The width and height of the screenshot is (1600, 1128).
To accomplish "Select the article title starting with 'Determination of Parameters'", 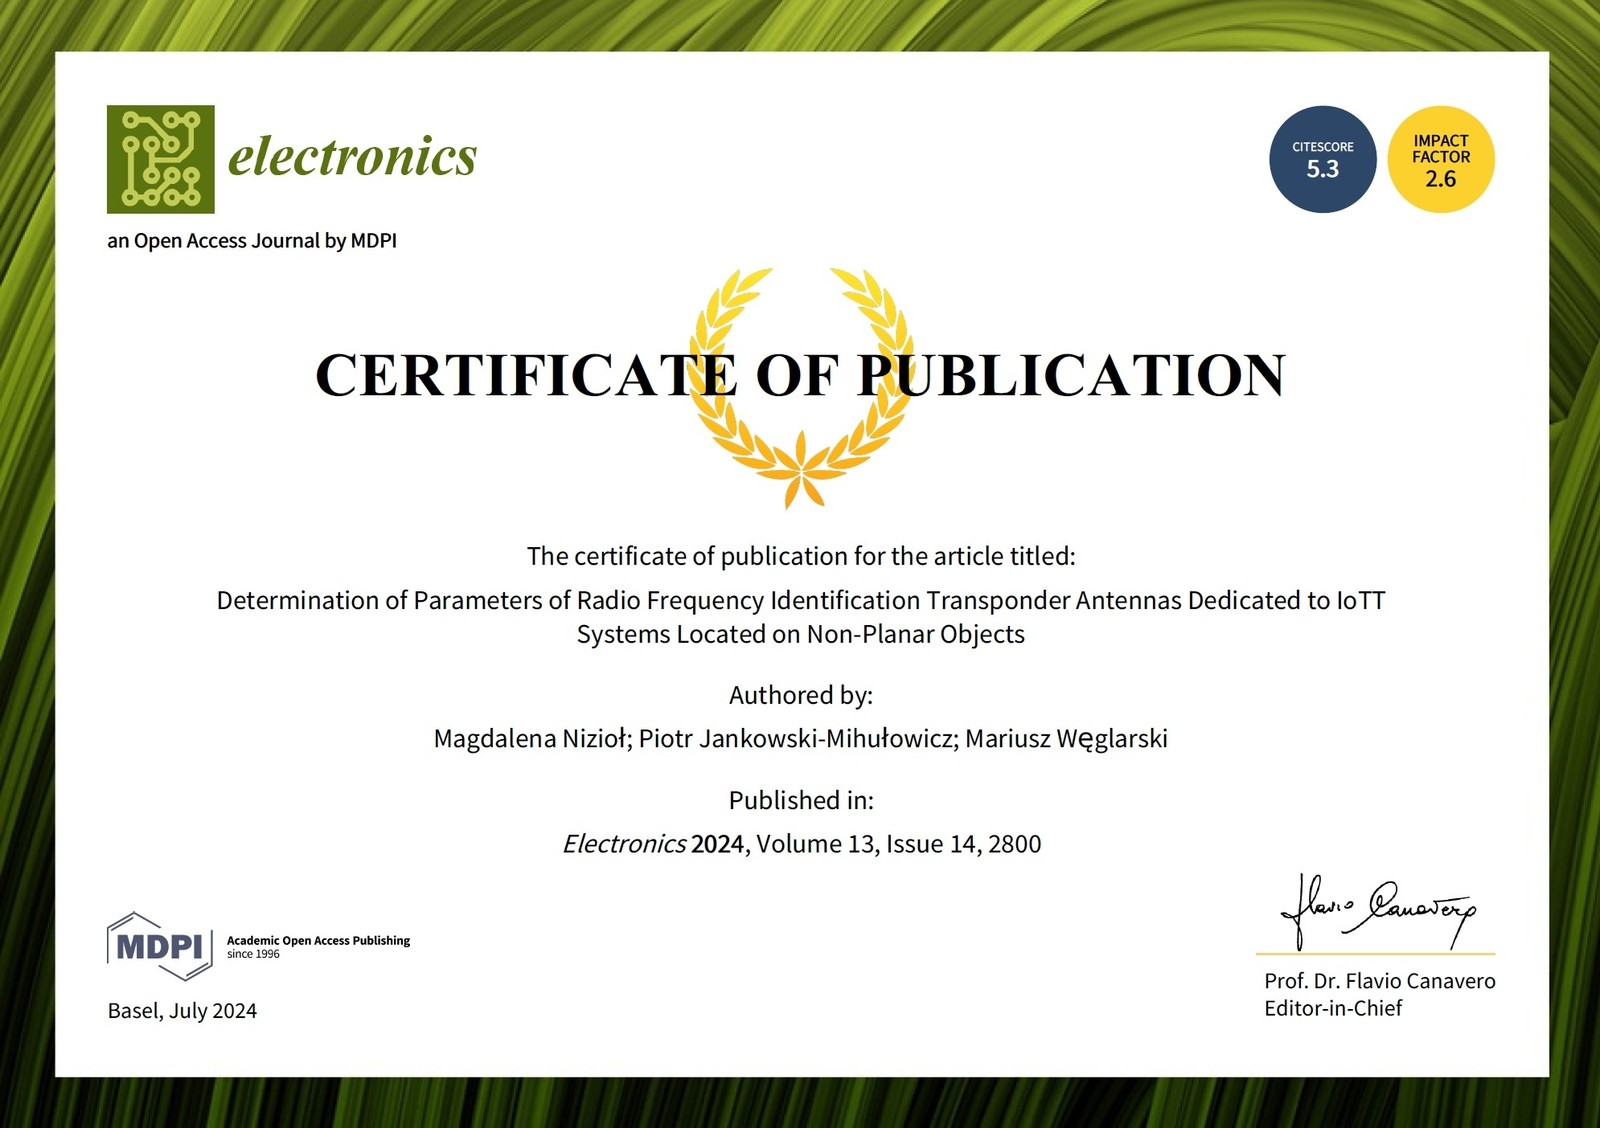I will tap(800, 600).
